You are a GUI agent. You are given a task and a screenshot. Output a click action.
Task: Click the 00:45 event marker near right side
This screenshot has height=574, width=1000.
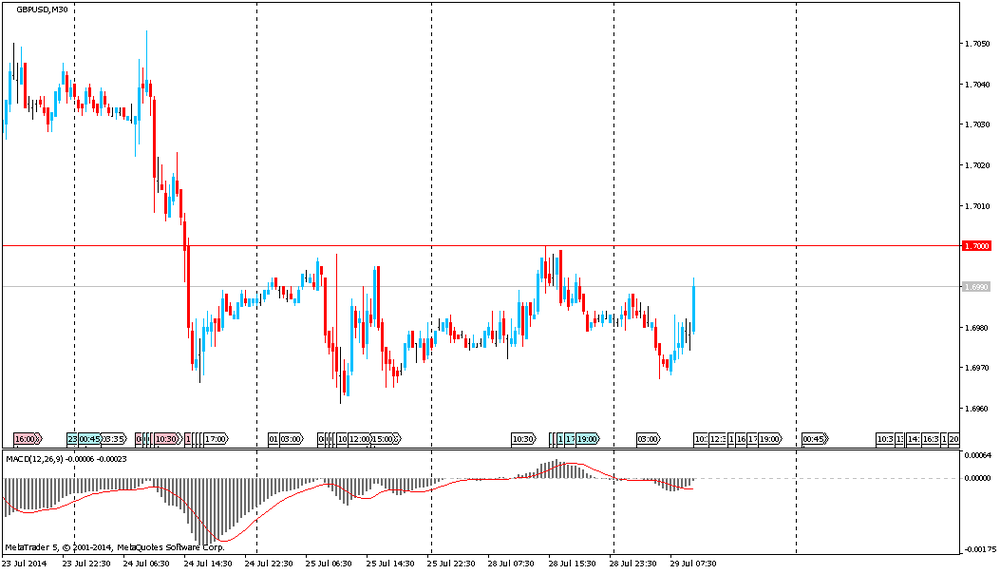coord(814,439)
